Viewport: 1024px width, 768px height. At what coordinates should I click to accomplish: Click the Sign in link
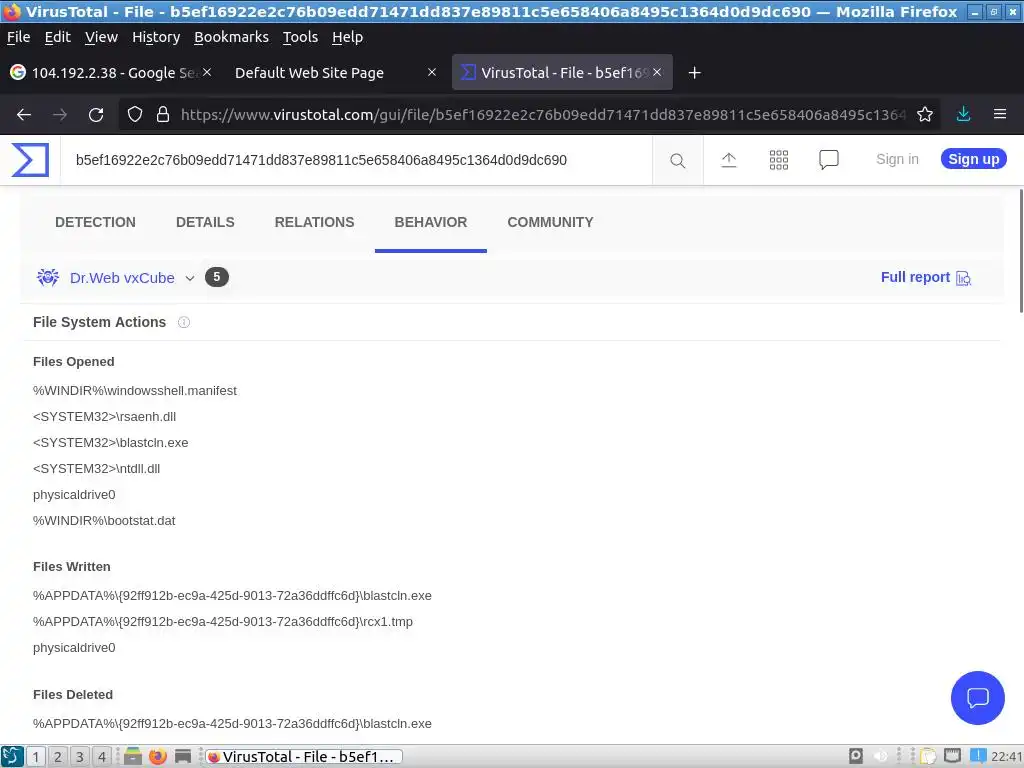897,159
